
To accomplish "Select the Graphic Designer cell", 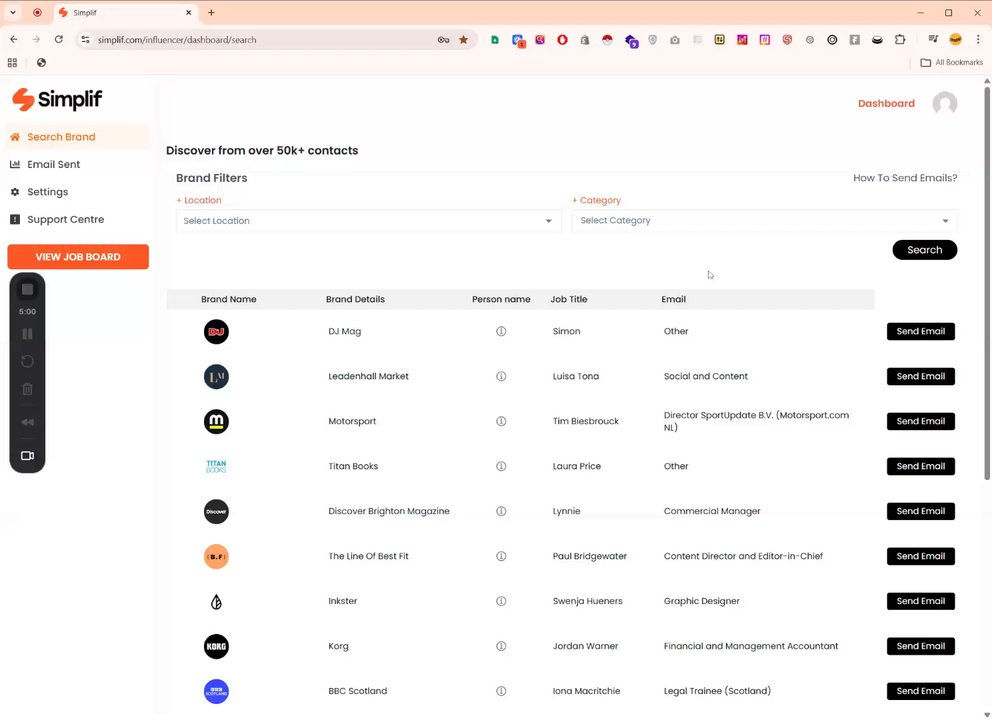I will coord(701,601).
